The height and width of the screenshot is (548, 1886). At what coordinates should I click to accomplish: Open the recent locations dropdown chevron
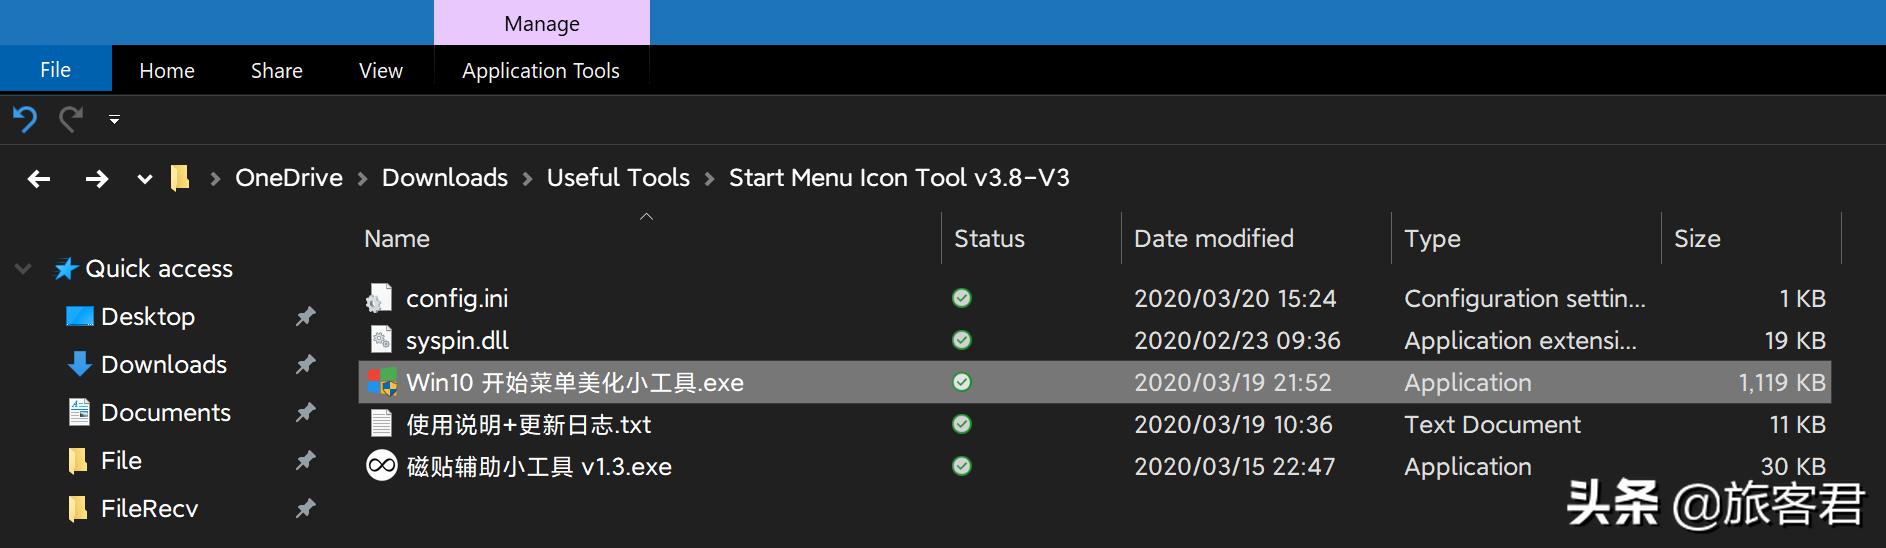click(145, 179)
